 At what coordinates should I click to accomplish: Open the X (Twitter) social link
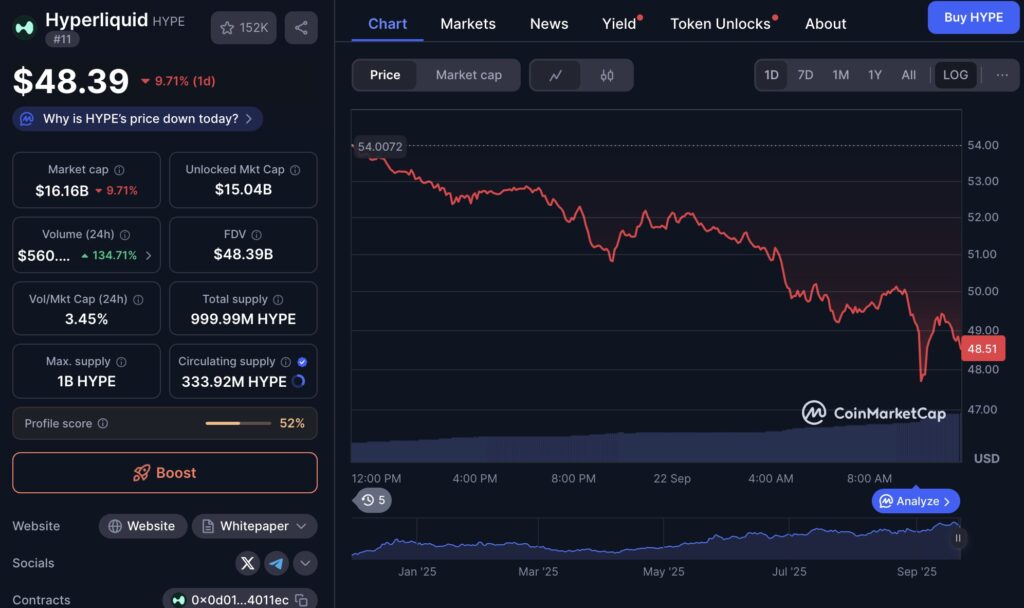(248, 563)
